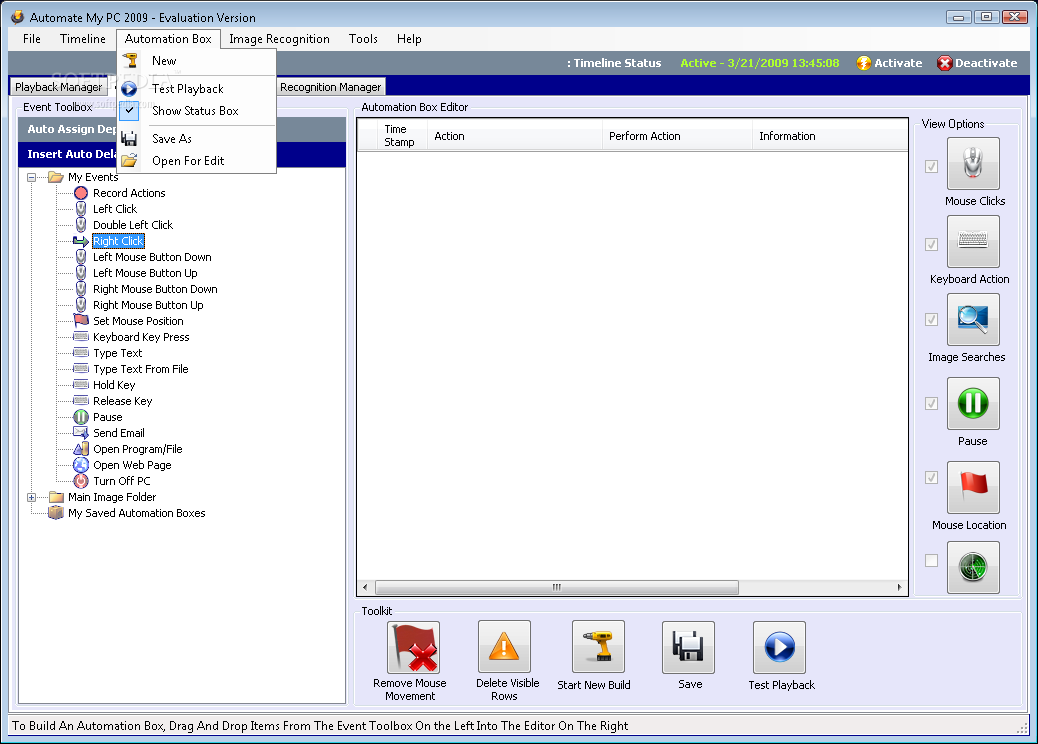This screenshot has height=744, width=1038.
Task: Expand the Main Image Folder node
Action: click(x=31, y=497)
